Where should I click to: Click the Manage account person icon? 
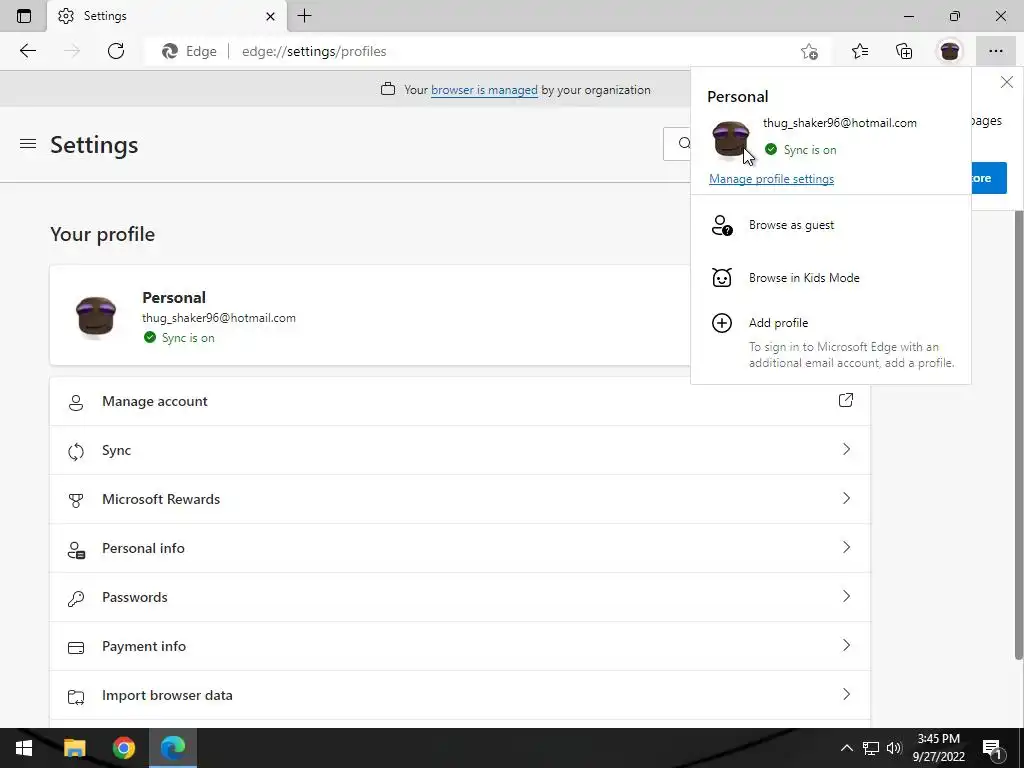[x=76, y=403]
